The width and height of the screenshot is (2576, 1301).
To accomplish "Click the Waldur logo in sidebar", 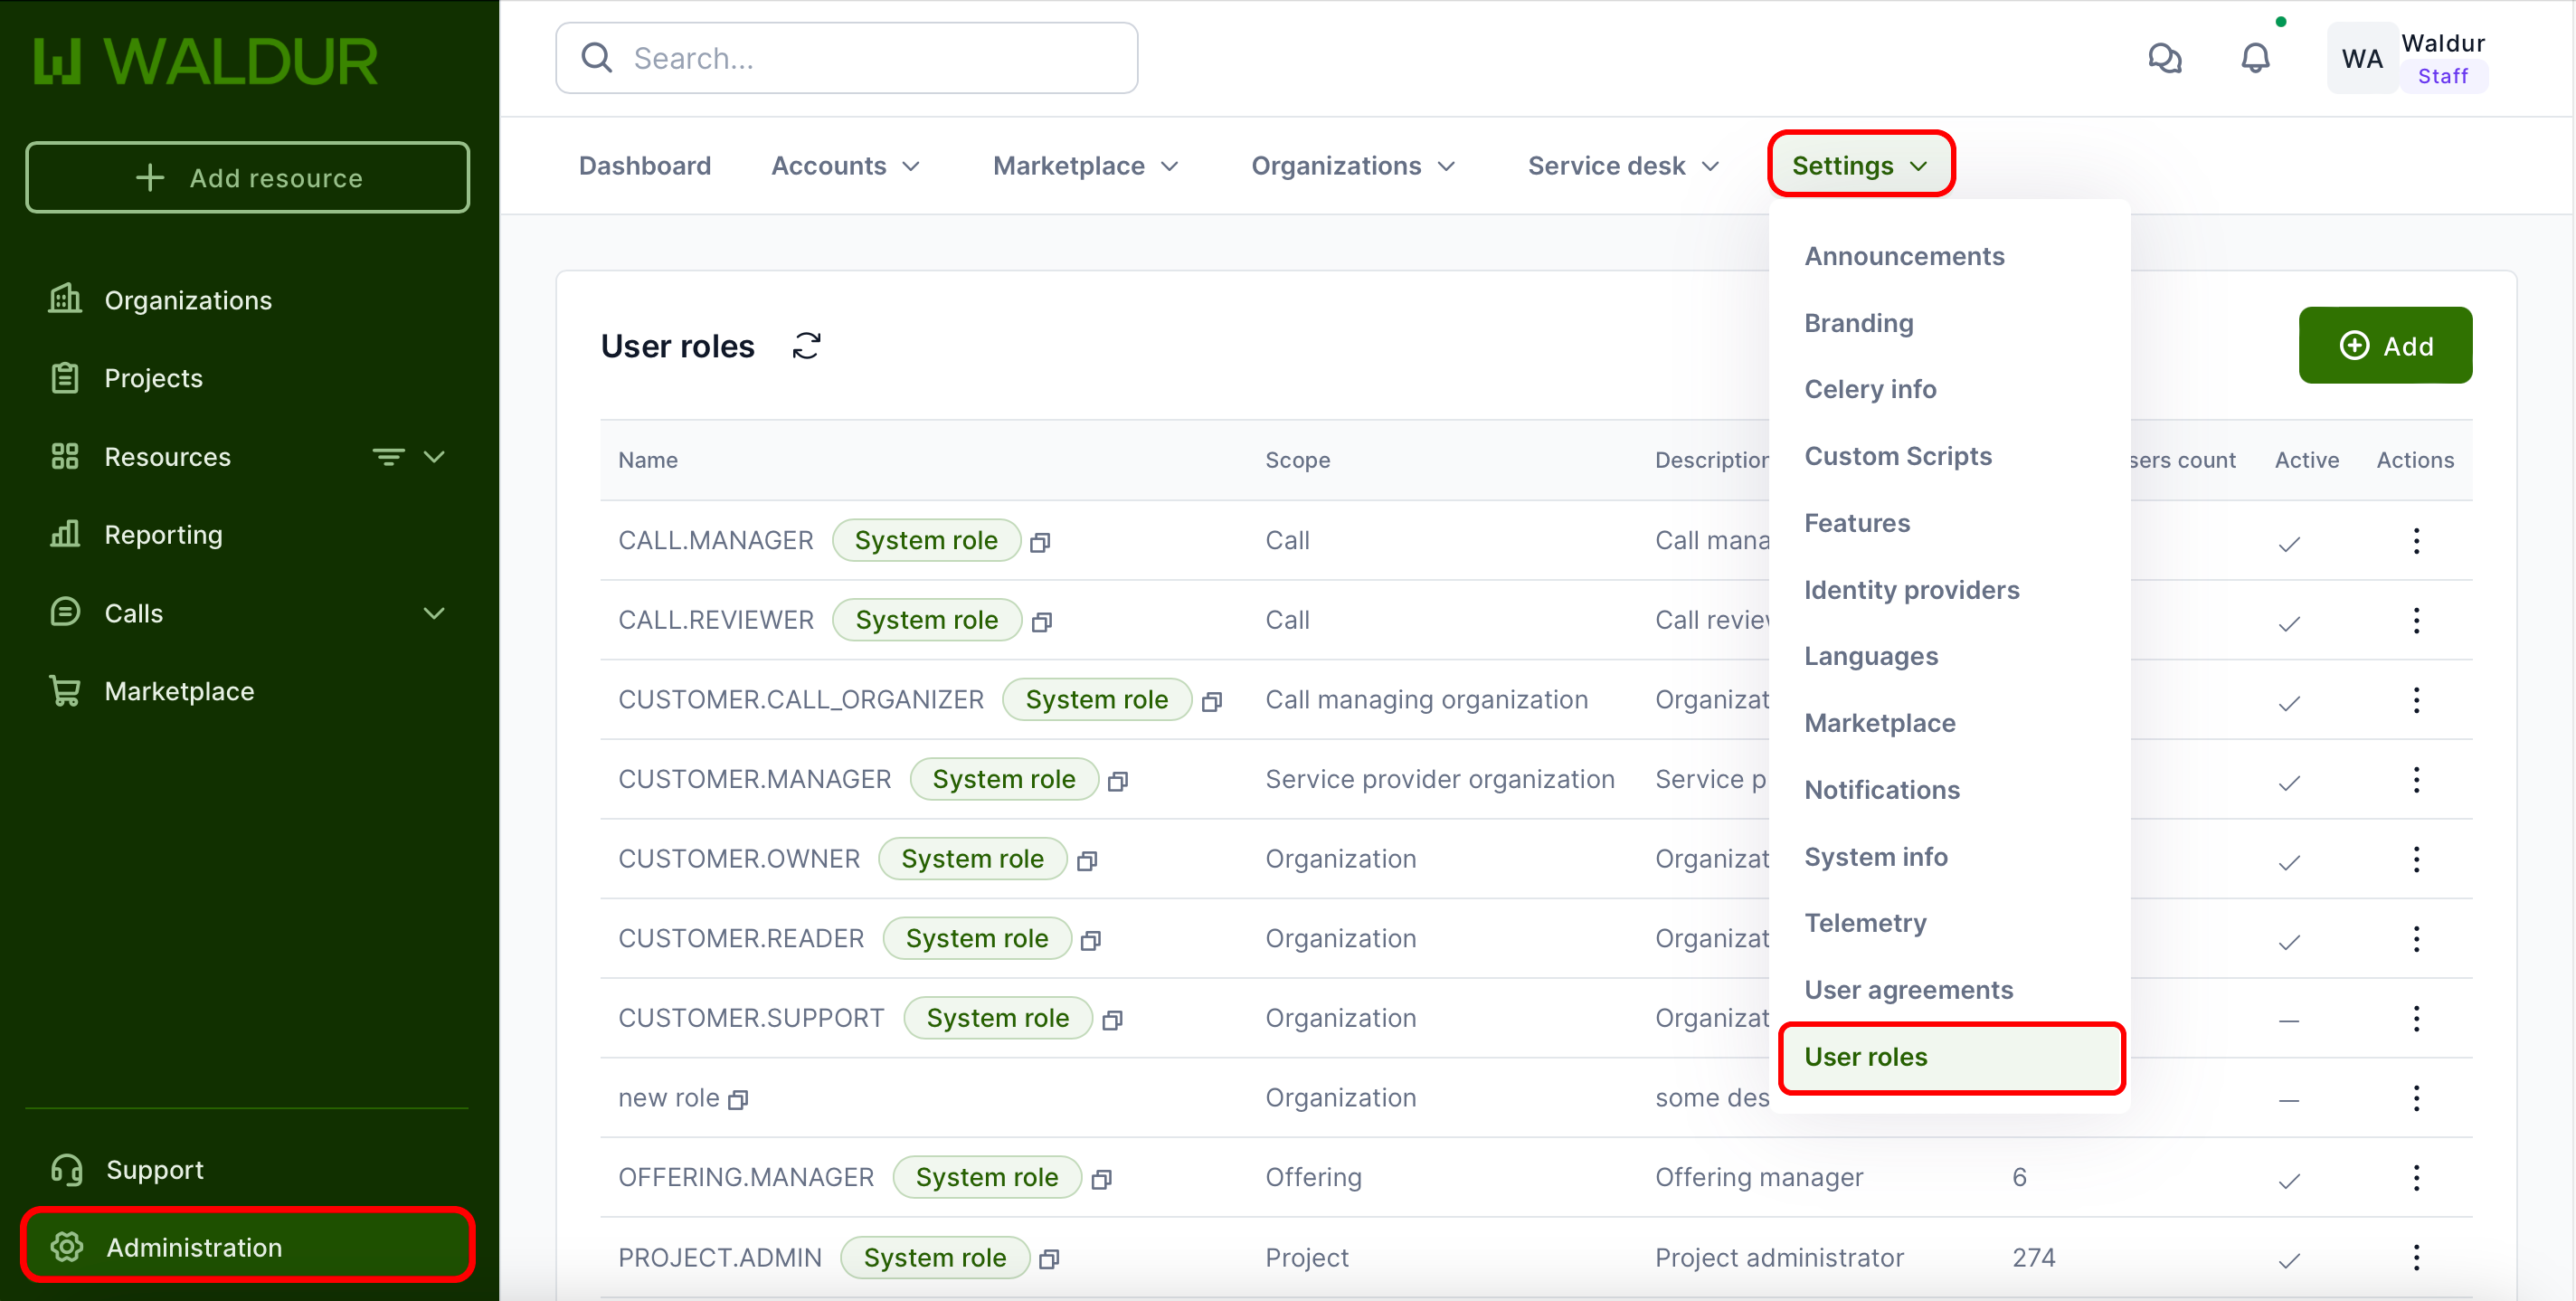I will click(206, 61).
